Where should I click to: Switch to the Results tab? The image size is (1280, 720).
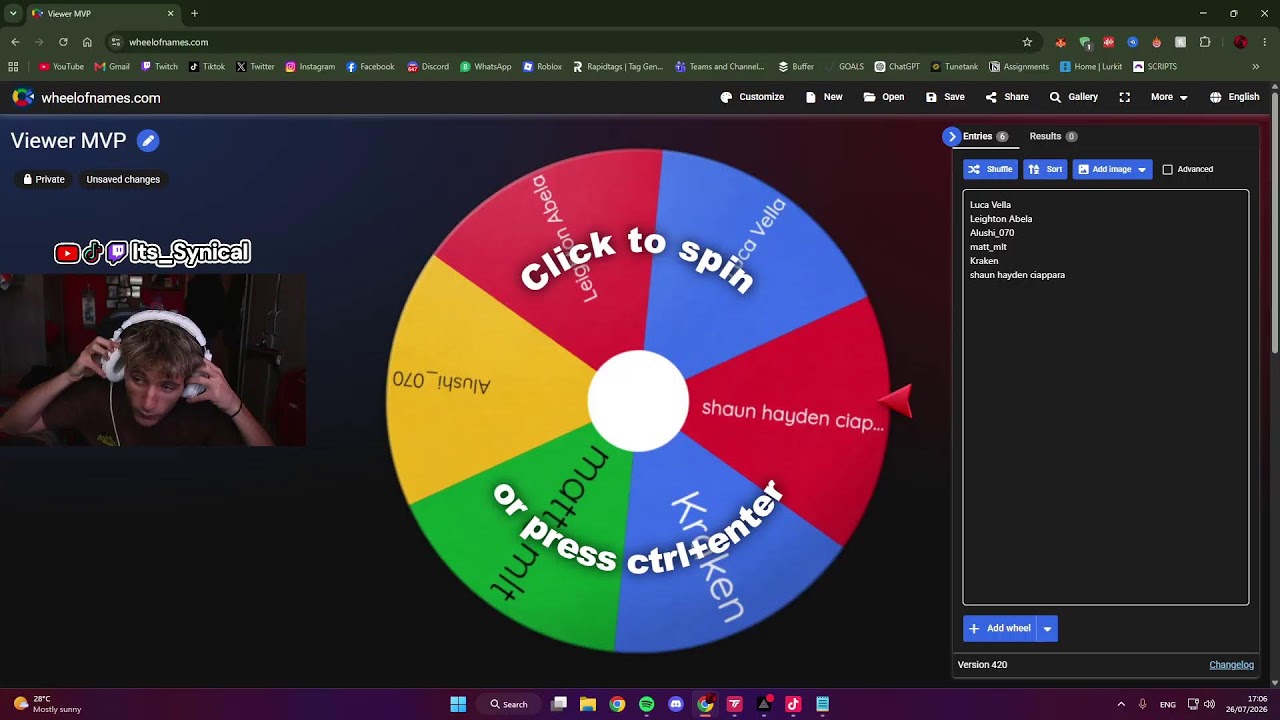tap(1052, 136)
